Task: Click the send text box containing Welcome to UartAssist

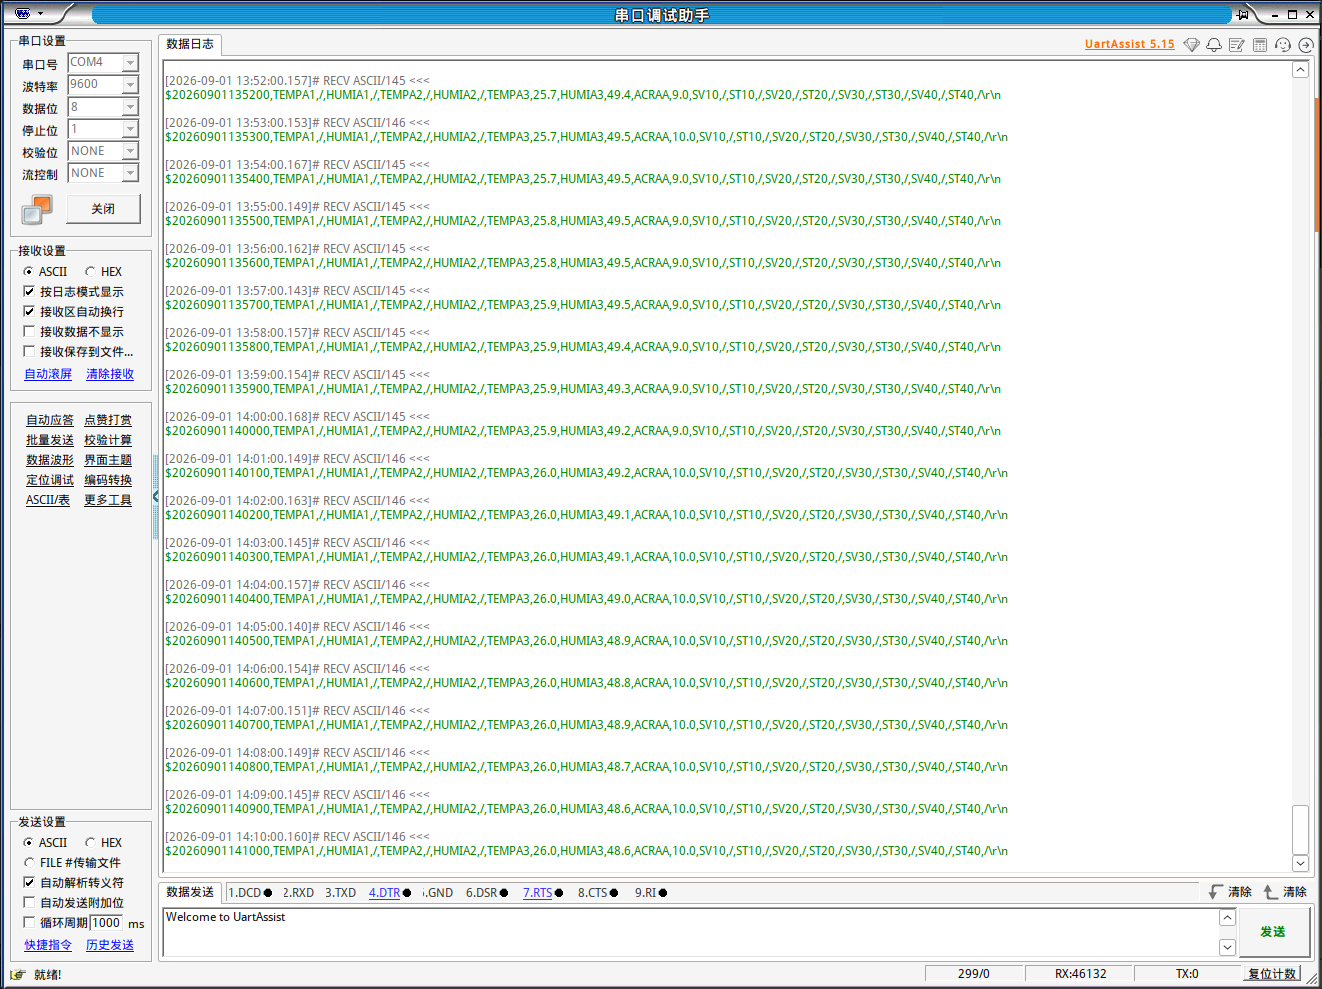Action: point(690,932)
